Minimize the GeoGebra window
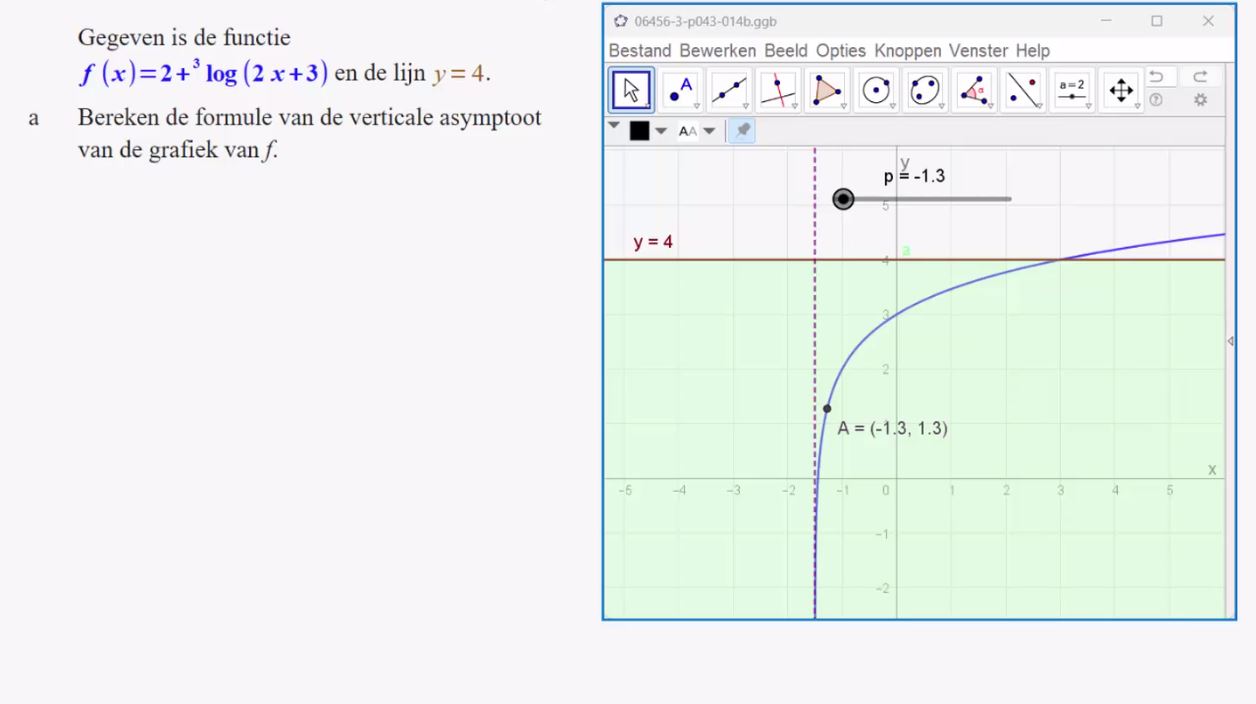 pos(1106,21)
